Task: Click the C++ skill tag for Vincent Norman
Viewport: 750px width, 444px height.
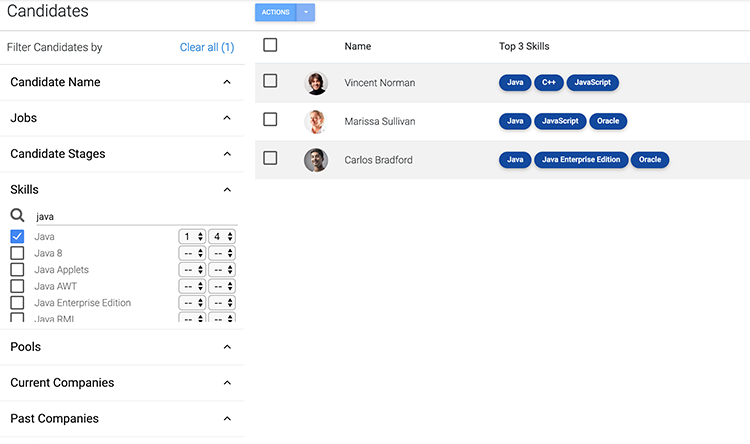Action: (548, 83)
